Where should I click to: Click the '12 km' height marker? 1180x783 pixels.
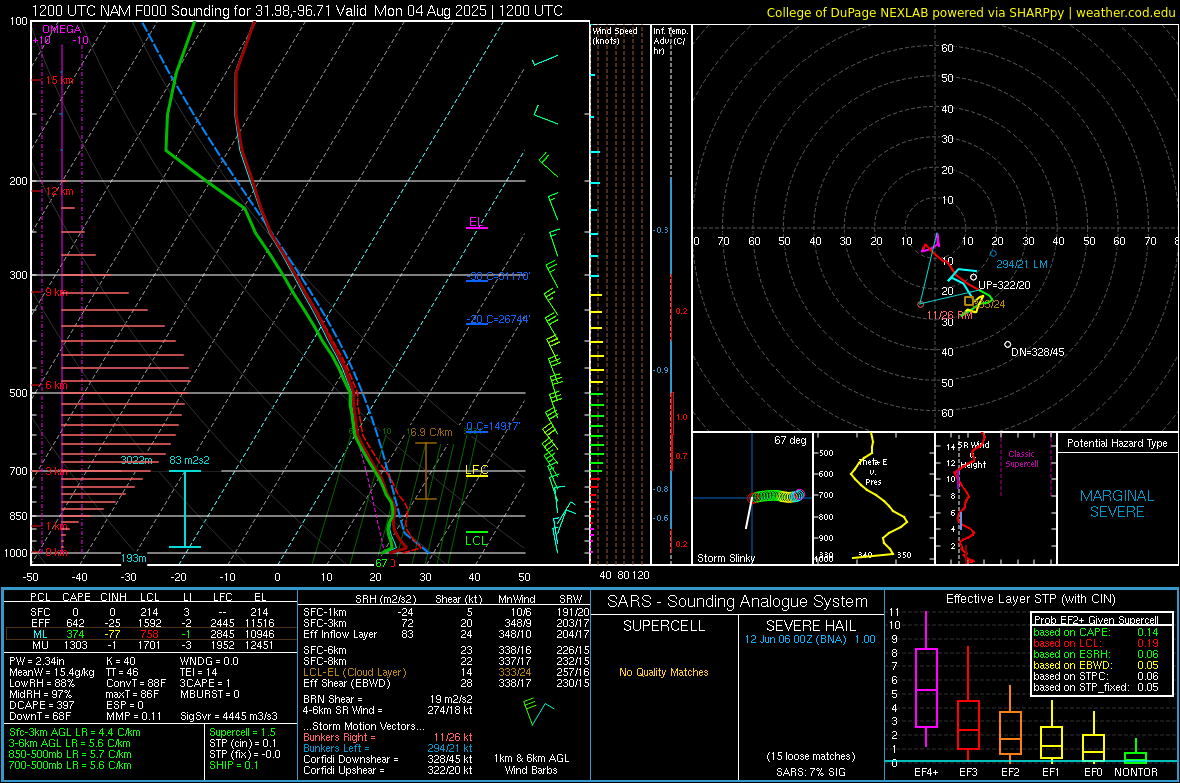59,191
